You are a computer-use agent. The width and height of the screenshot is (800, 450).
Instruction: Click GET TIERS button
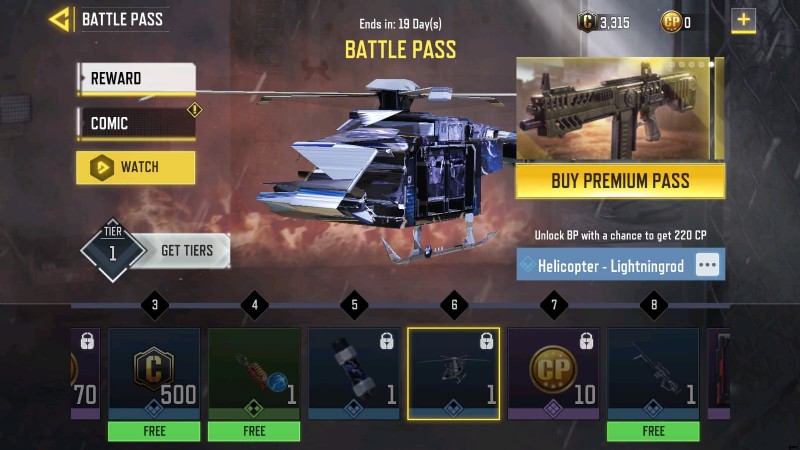[187, 251]
